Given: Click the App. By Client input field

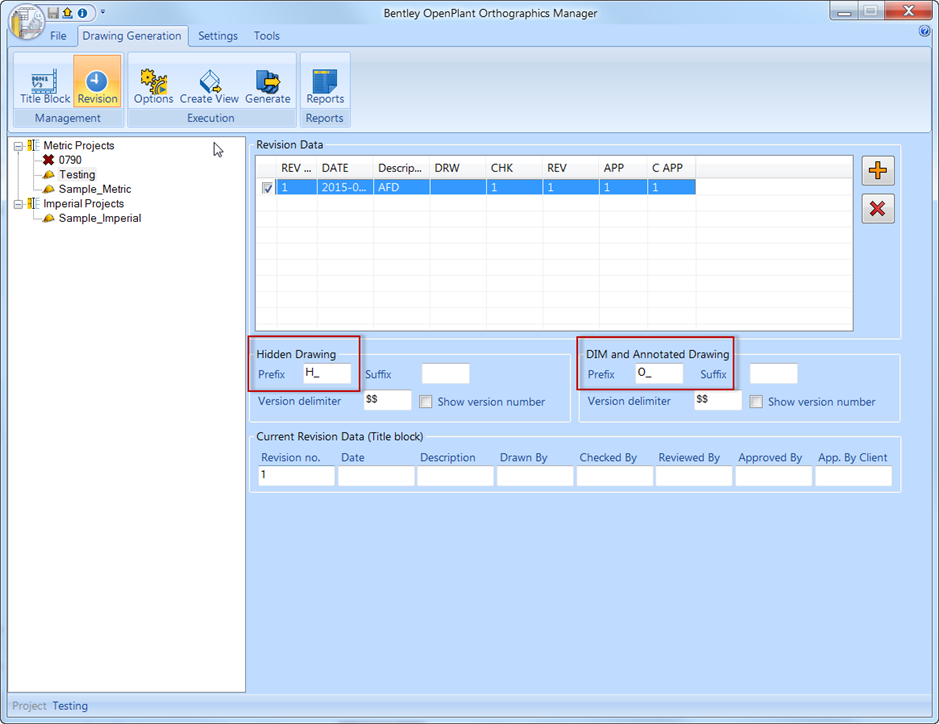Looking at the screenshot, I should (853, 476).
